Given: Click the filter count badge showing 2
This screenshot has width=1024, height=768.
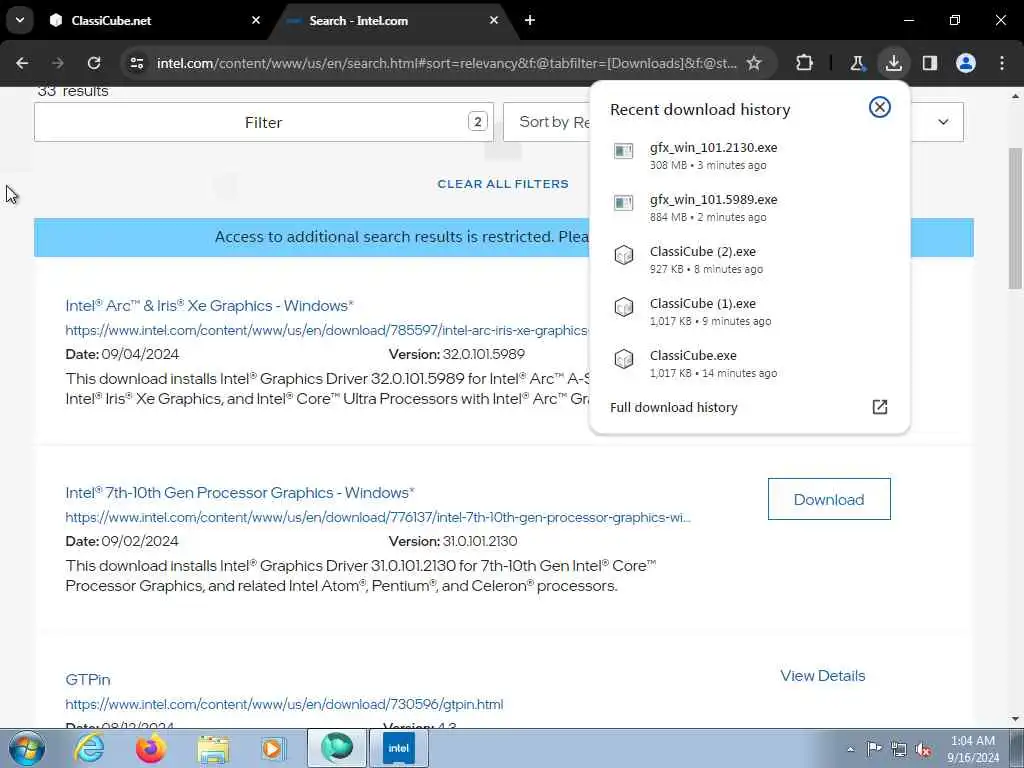Looking at the screenshot, I should 477,121.
